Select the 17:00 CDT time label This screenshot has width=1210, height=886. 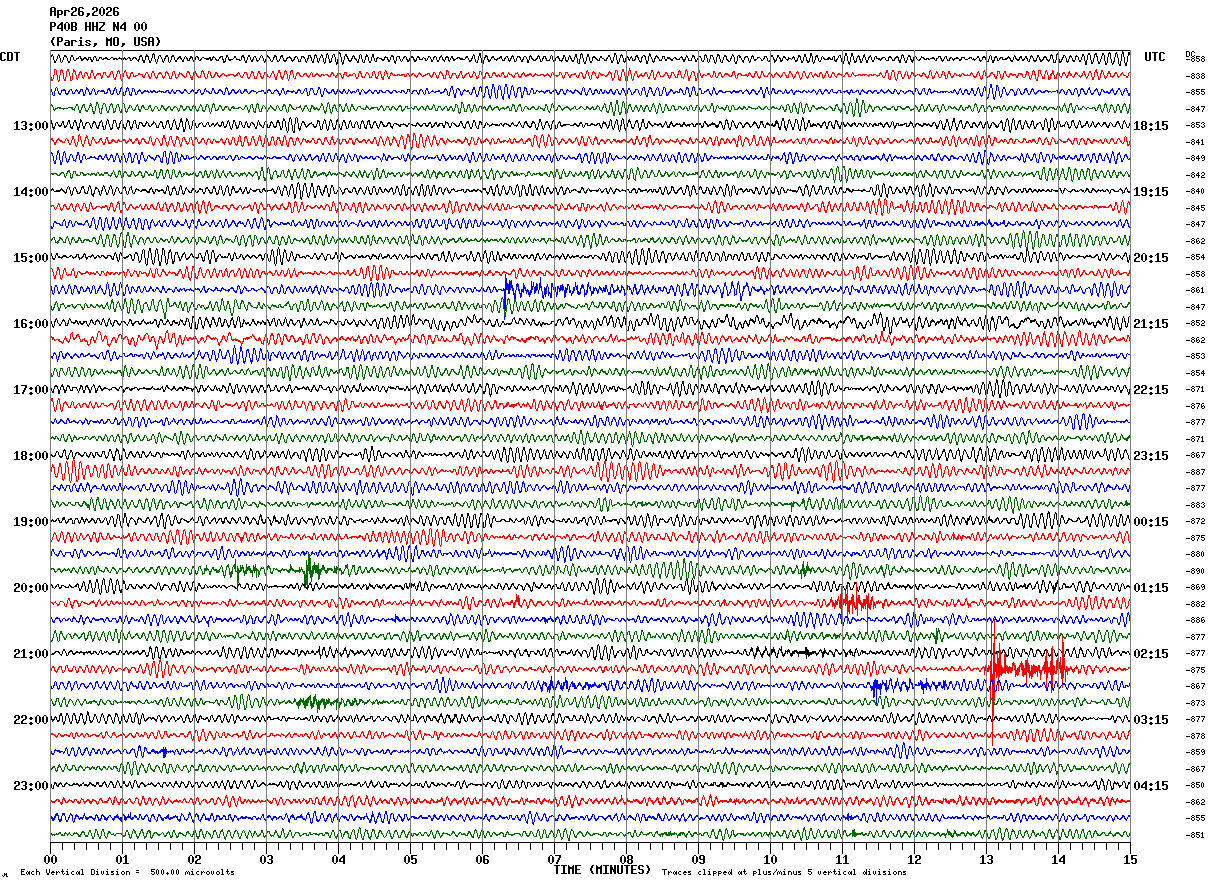coord(31,390)
